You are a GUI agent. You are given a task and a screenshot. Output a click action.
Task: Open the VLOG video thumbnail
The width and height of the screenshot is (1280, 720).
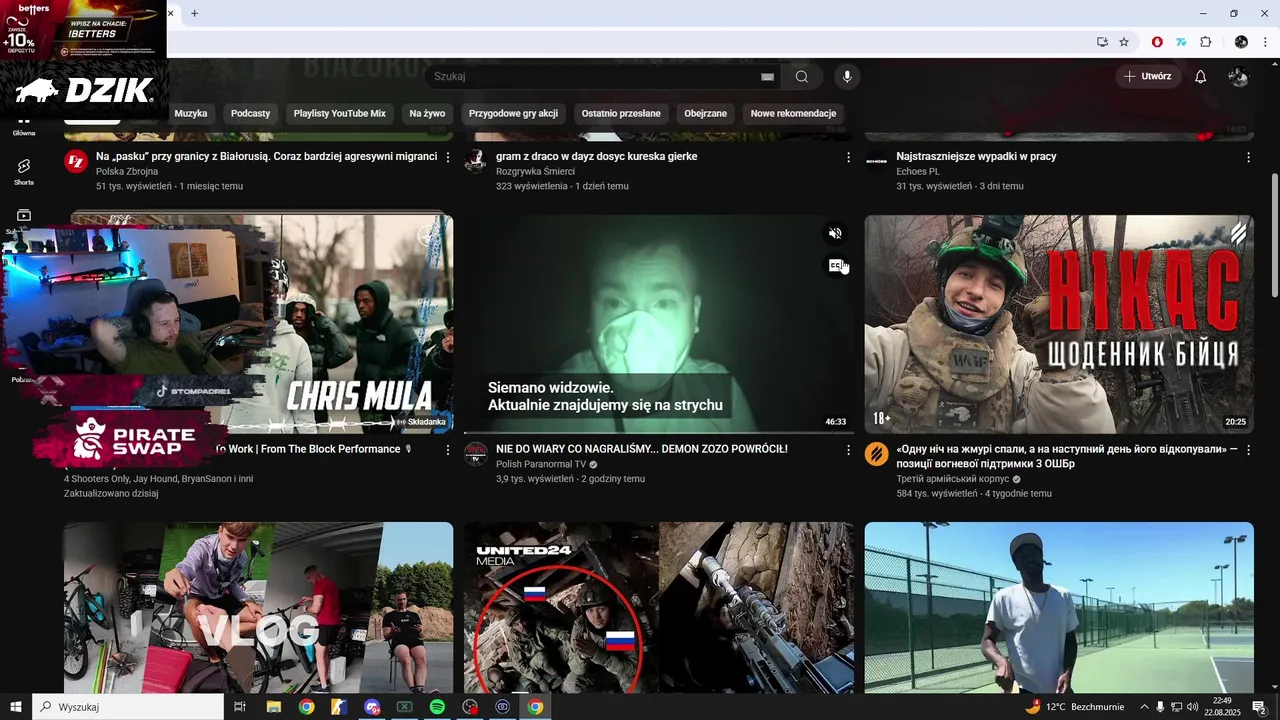pyautogui.click(x=259, y=607)
